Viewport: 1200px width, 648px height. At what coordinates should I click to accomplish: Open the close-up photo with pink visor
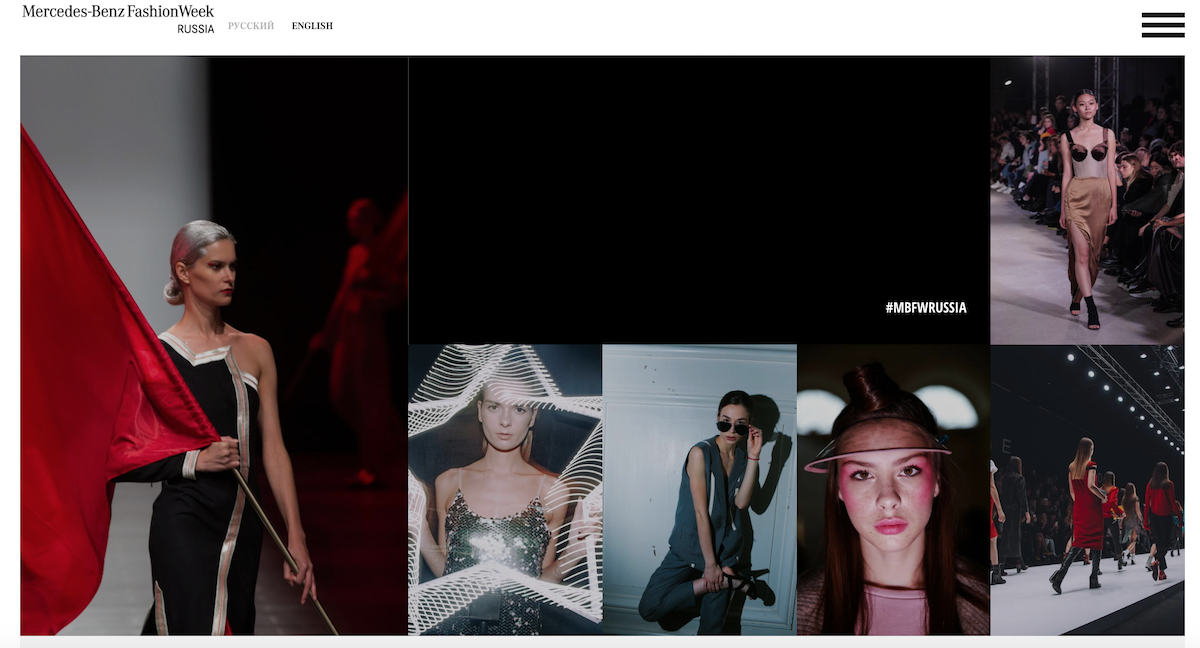coord(893,490)
